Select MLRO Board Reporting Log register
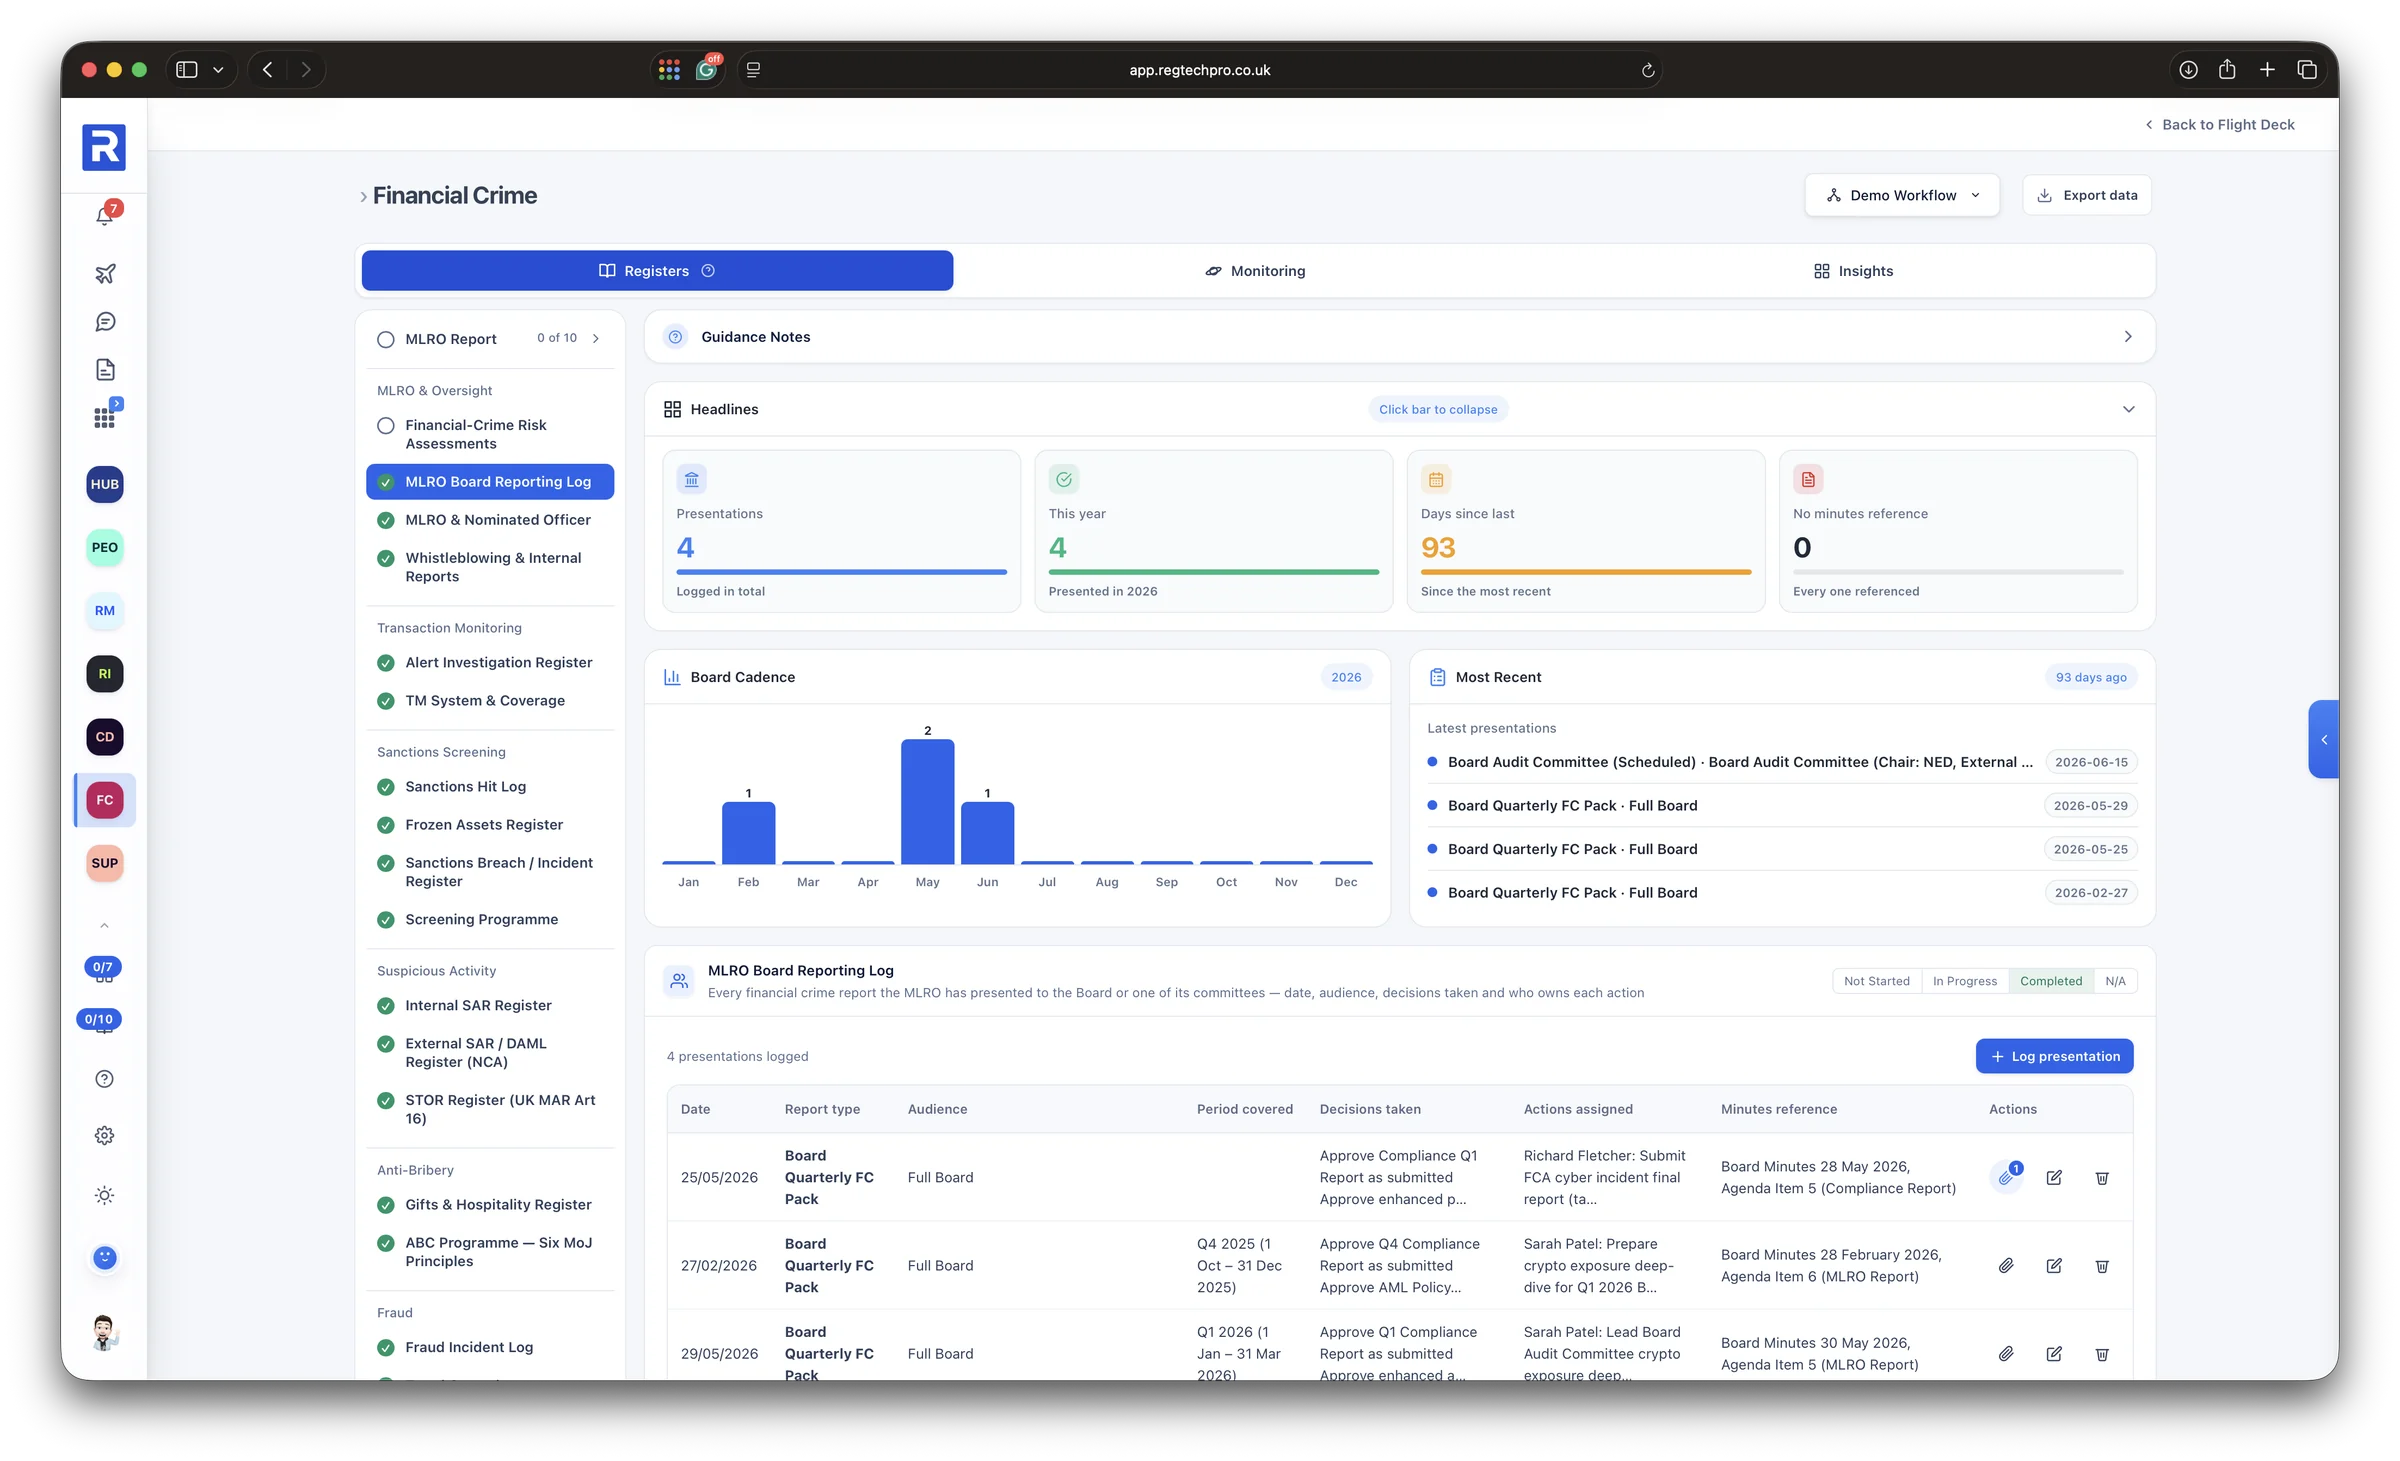The width and height of the screenshot is (2400, 1461). click(x=490, y=482)
